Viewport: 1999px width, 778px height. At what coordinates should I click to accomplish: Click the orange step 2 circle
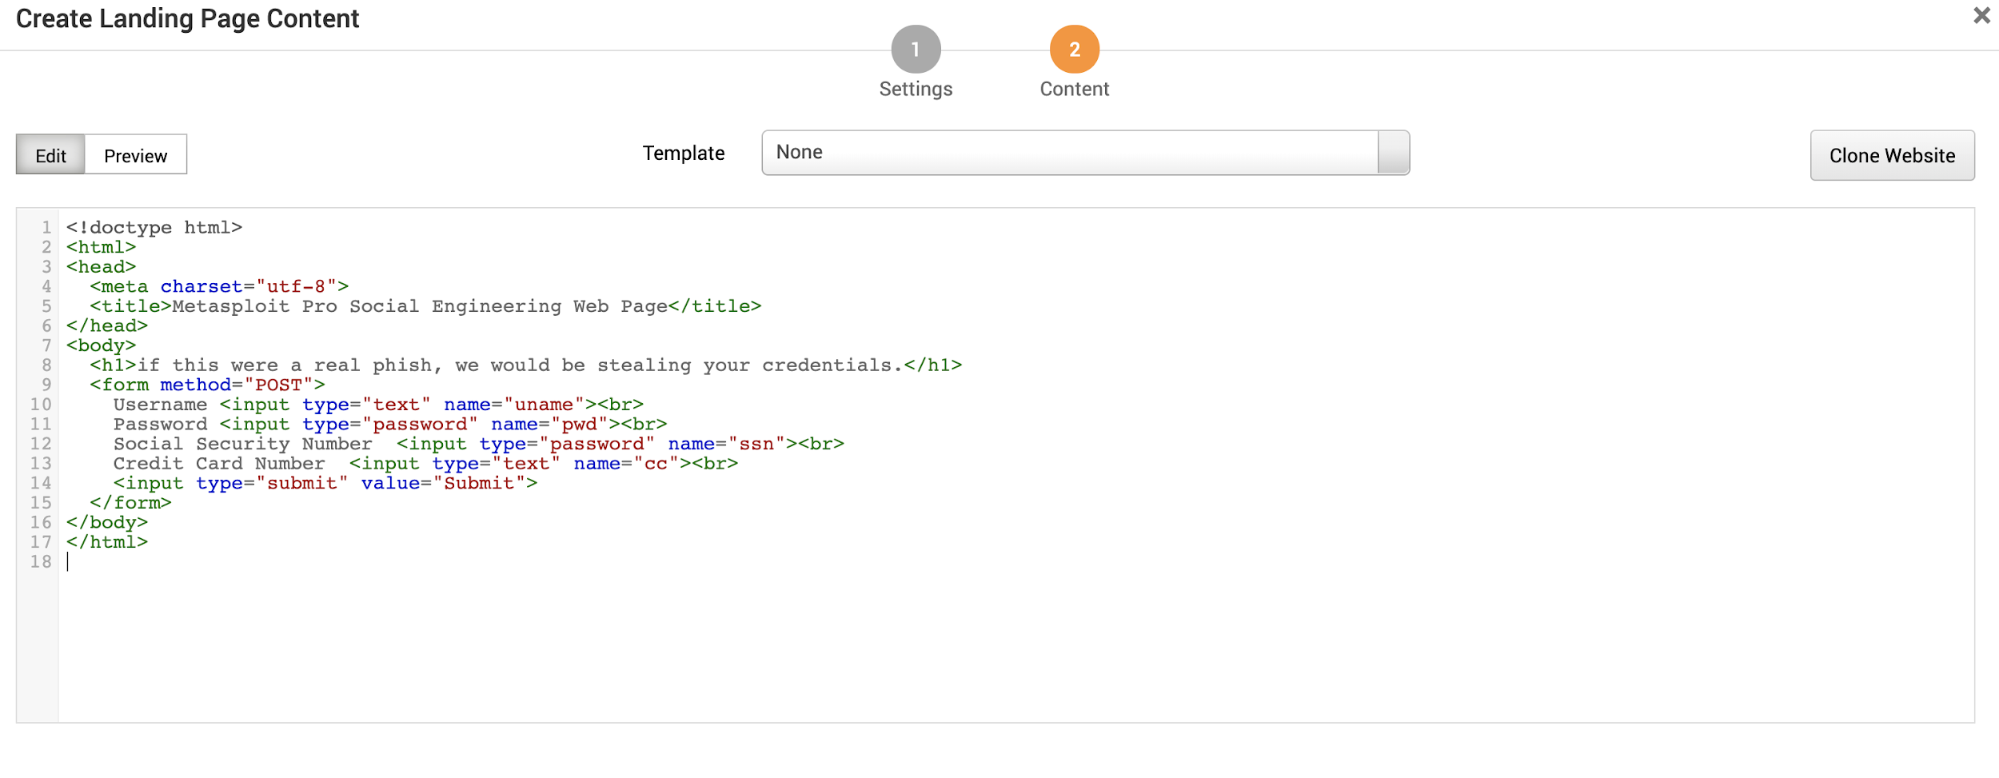click(x=1074, y=49)
